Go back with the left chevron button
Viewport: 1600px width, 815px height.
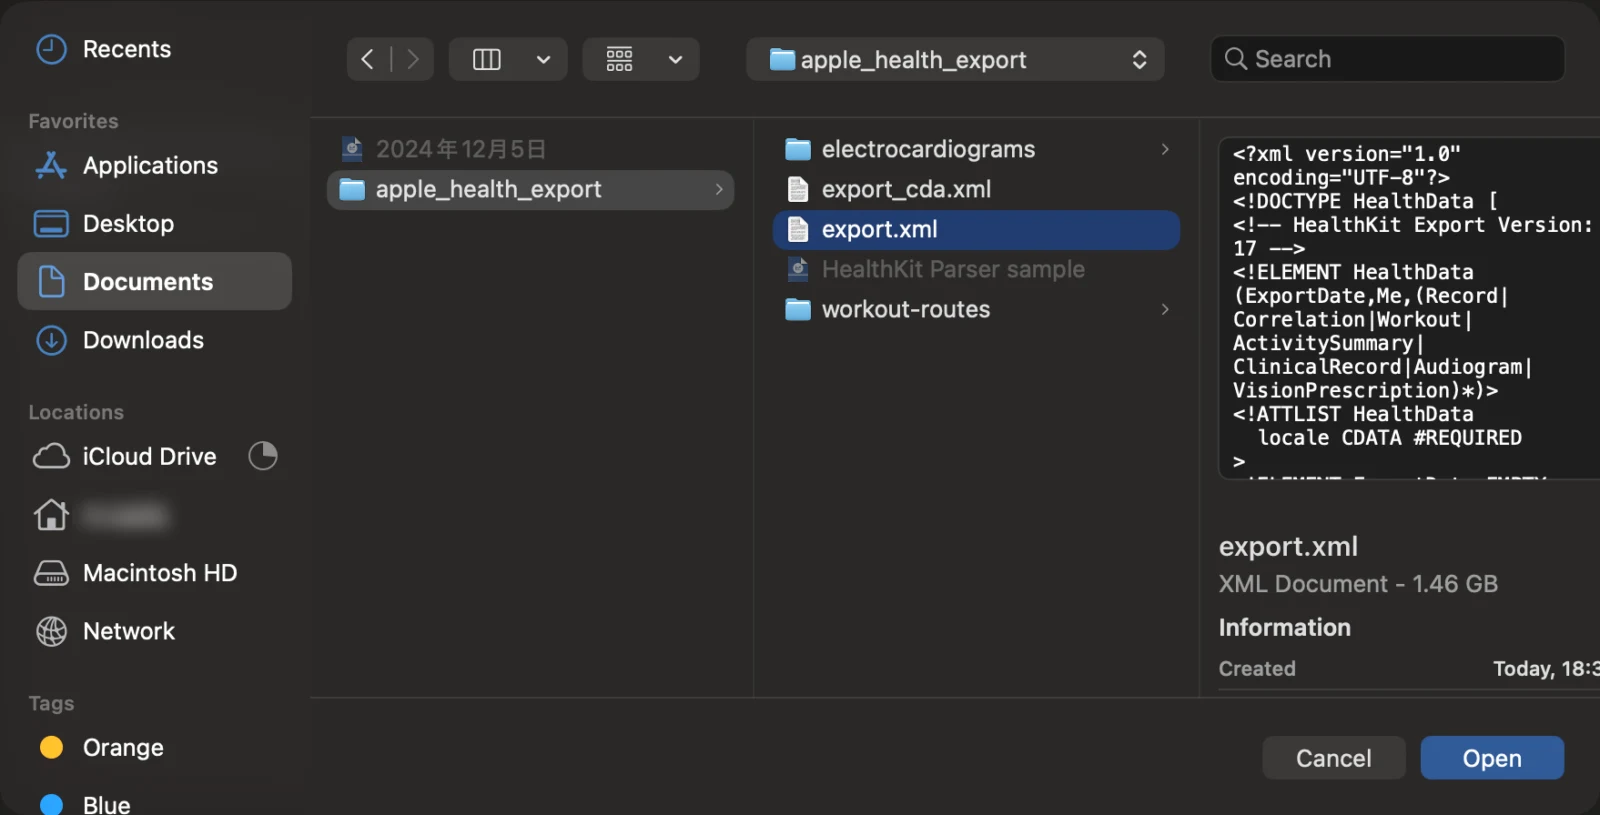click(368, 59)
